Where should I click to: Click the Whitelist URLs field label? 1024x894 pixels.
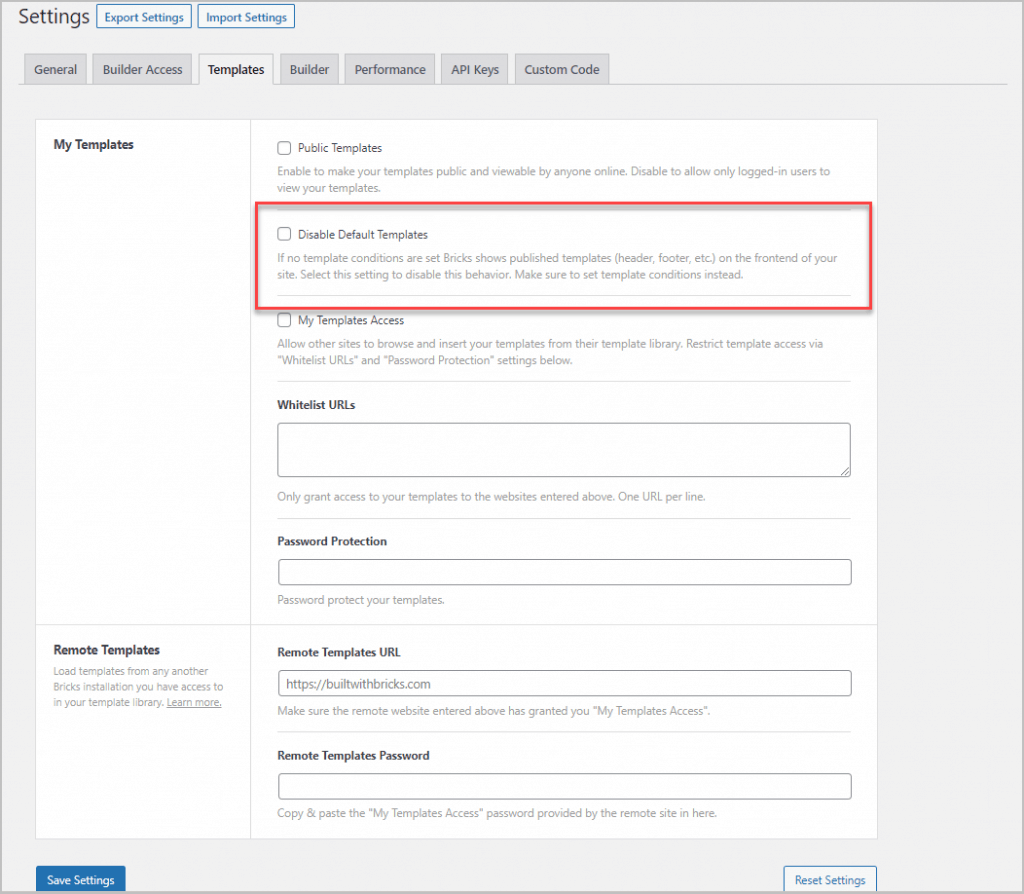316,405
